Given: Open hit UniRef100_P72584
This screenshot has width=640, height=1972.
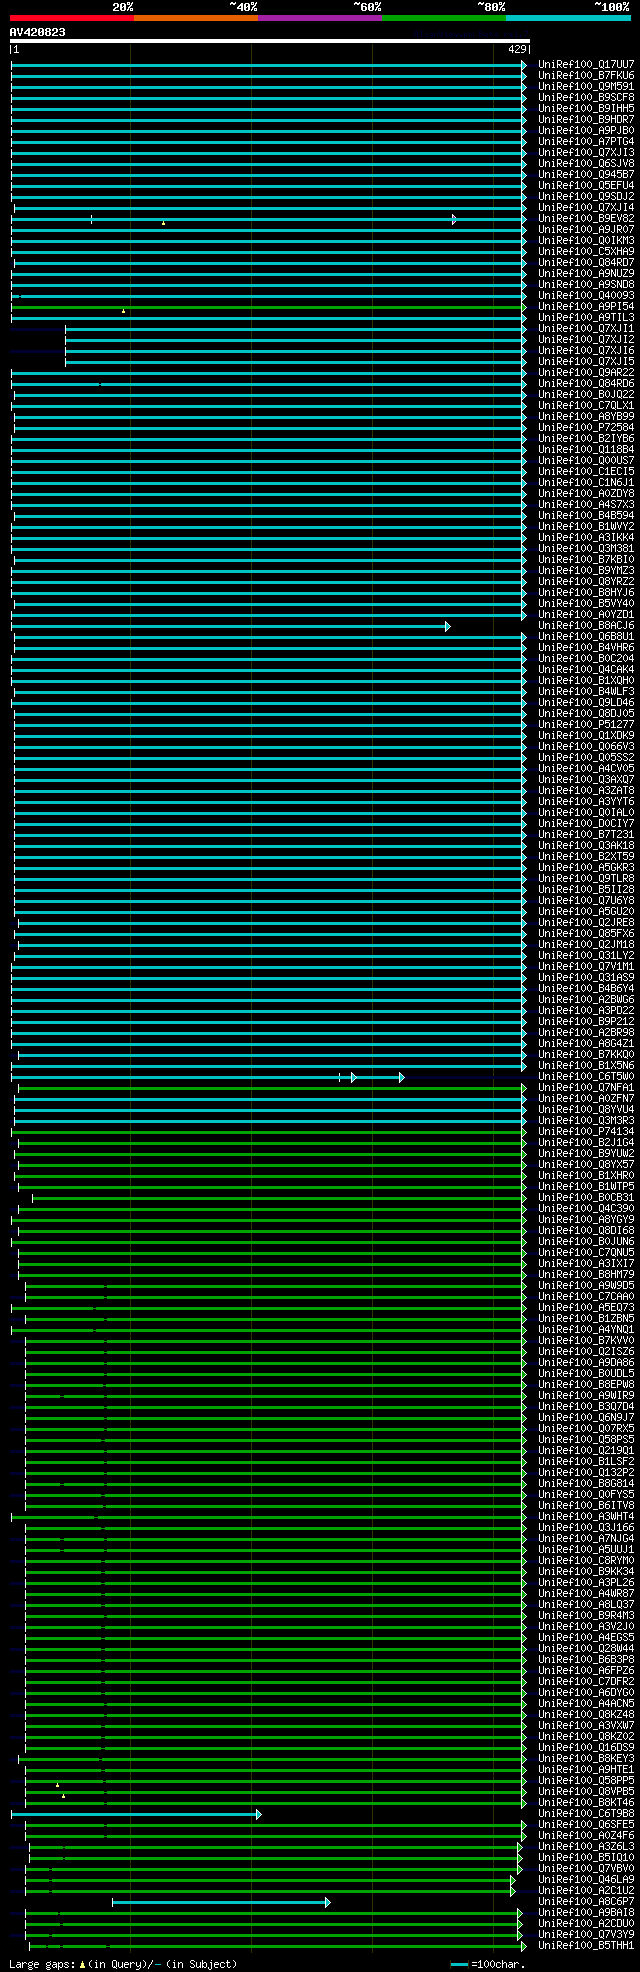Looking at the screenshot, I should (x=586, y=428).
